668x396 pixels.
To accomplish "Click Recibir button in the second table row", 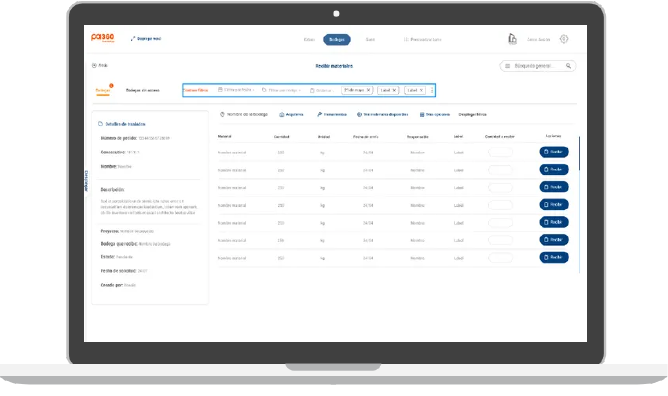I will (554, 169).
